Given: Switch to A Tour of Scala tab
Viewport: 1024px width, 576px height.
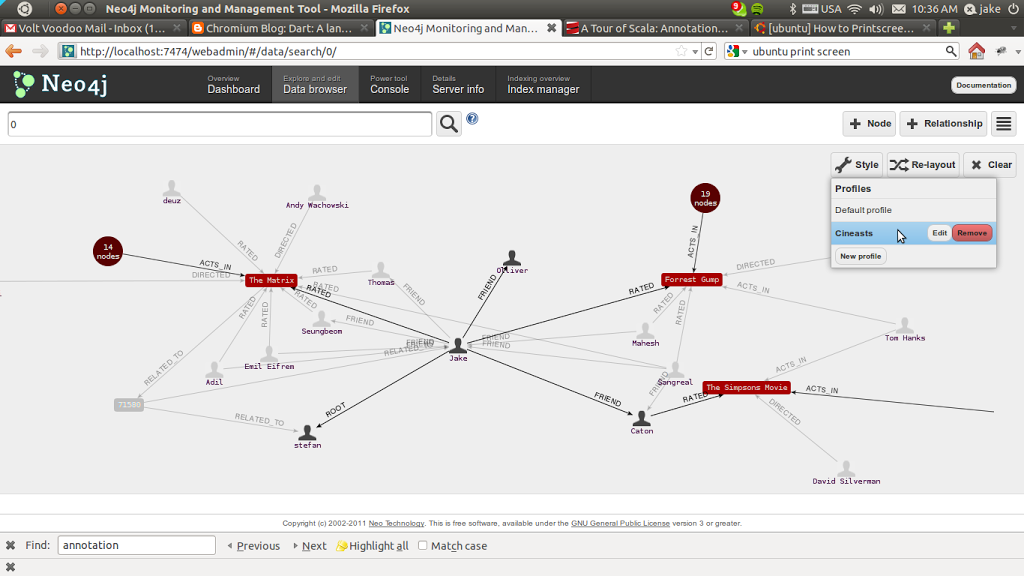Looking at the screenshot, I should tap(655, 28).
